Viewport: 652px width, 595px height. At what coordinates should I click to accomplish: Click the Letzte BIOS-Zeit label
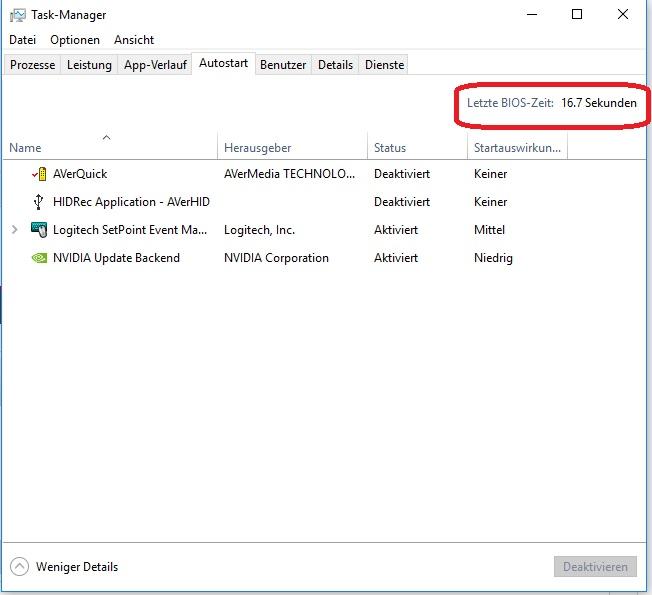tap(510, 103)
